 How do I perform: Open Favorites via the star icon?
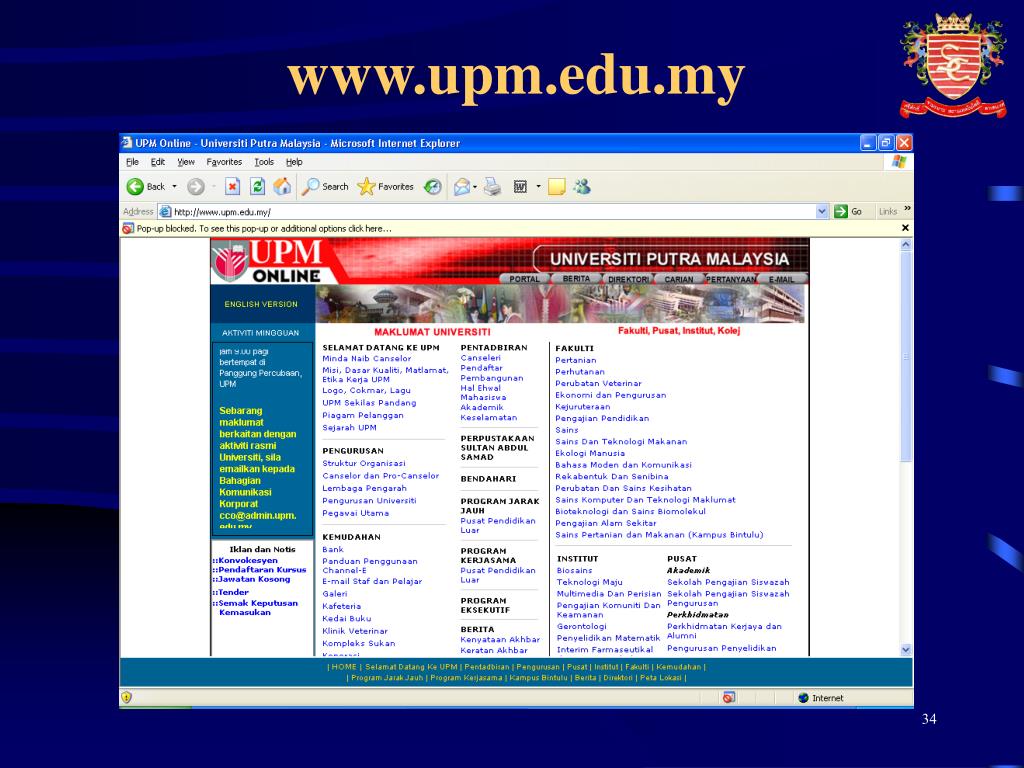point(366,187)
